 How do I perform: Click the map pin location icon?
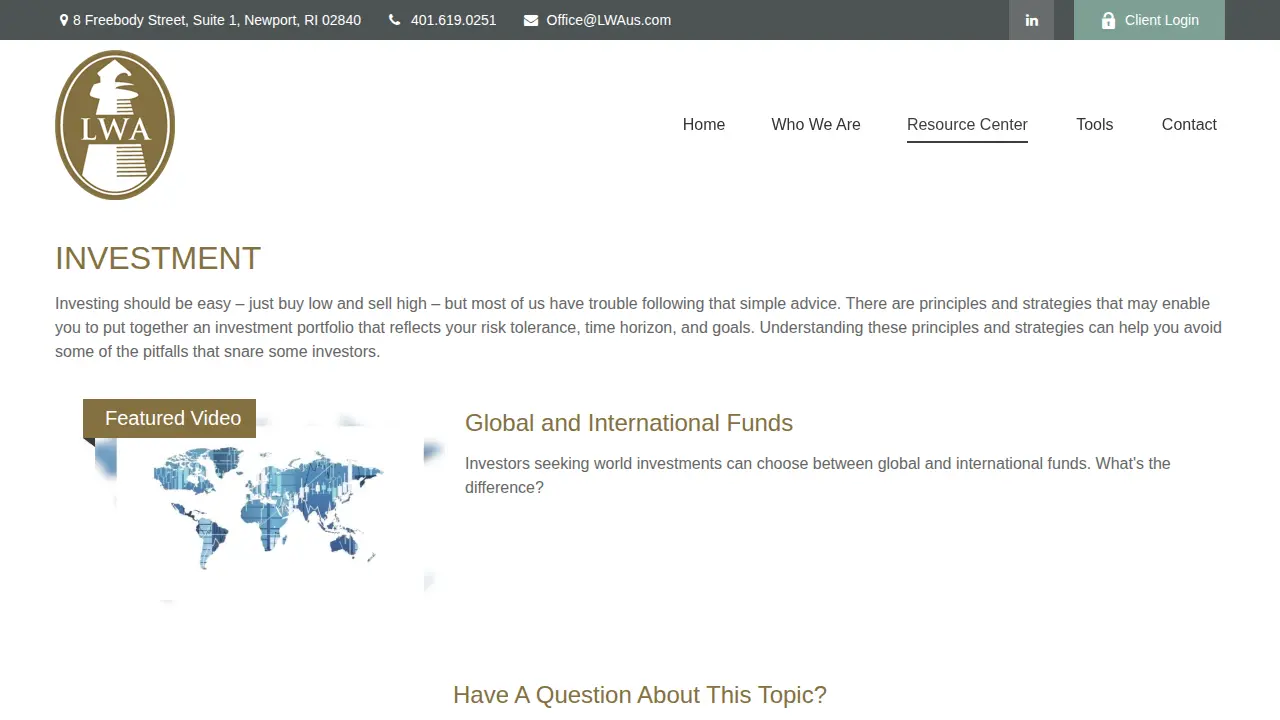point(64,20)
